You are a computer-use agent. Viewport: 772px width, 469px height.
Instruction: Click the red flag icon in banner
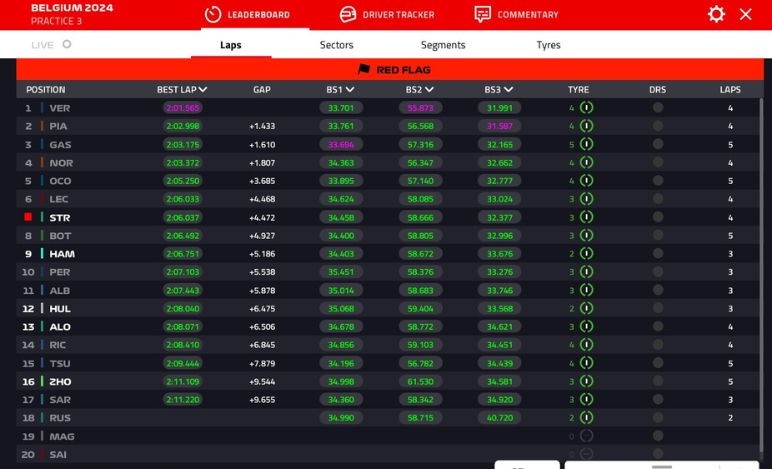[x=364, y=70]
